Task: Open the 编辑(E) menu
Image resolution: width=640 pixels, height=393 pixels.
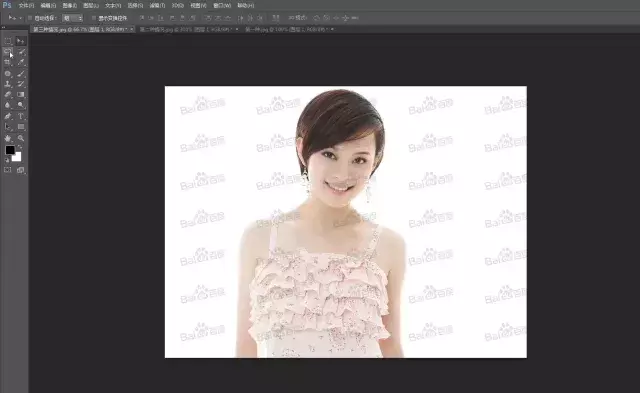Action: pos(48,6)
